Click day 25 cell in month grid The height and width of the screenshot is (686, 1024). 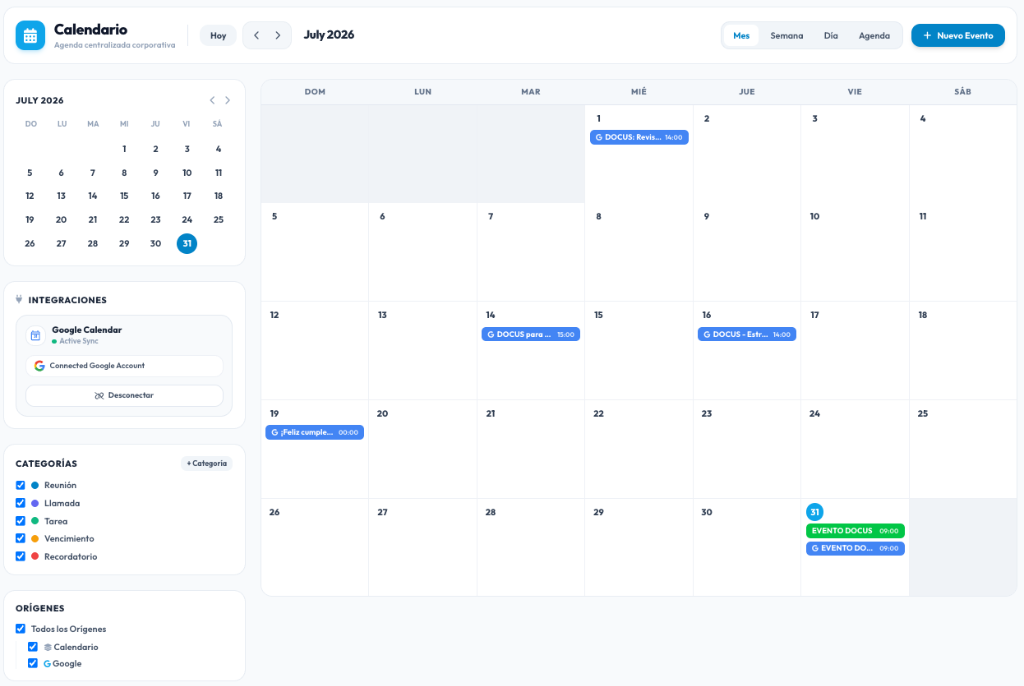(x=963, y=449)
